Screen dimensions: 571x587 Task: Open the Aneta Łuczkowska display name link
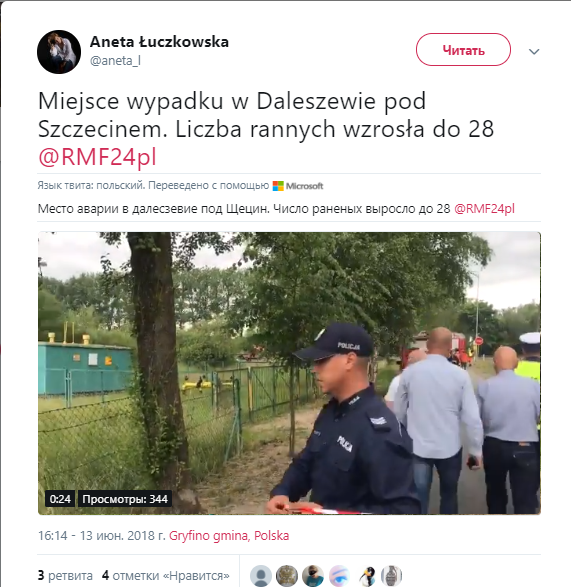tap(159, 42)
